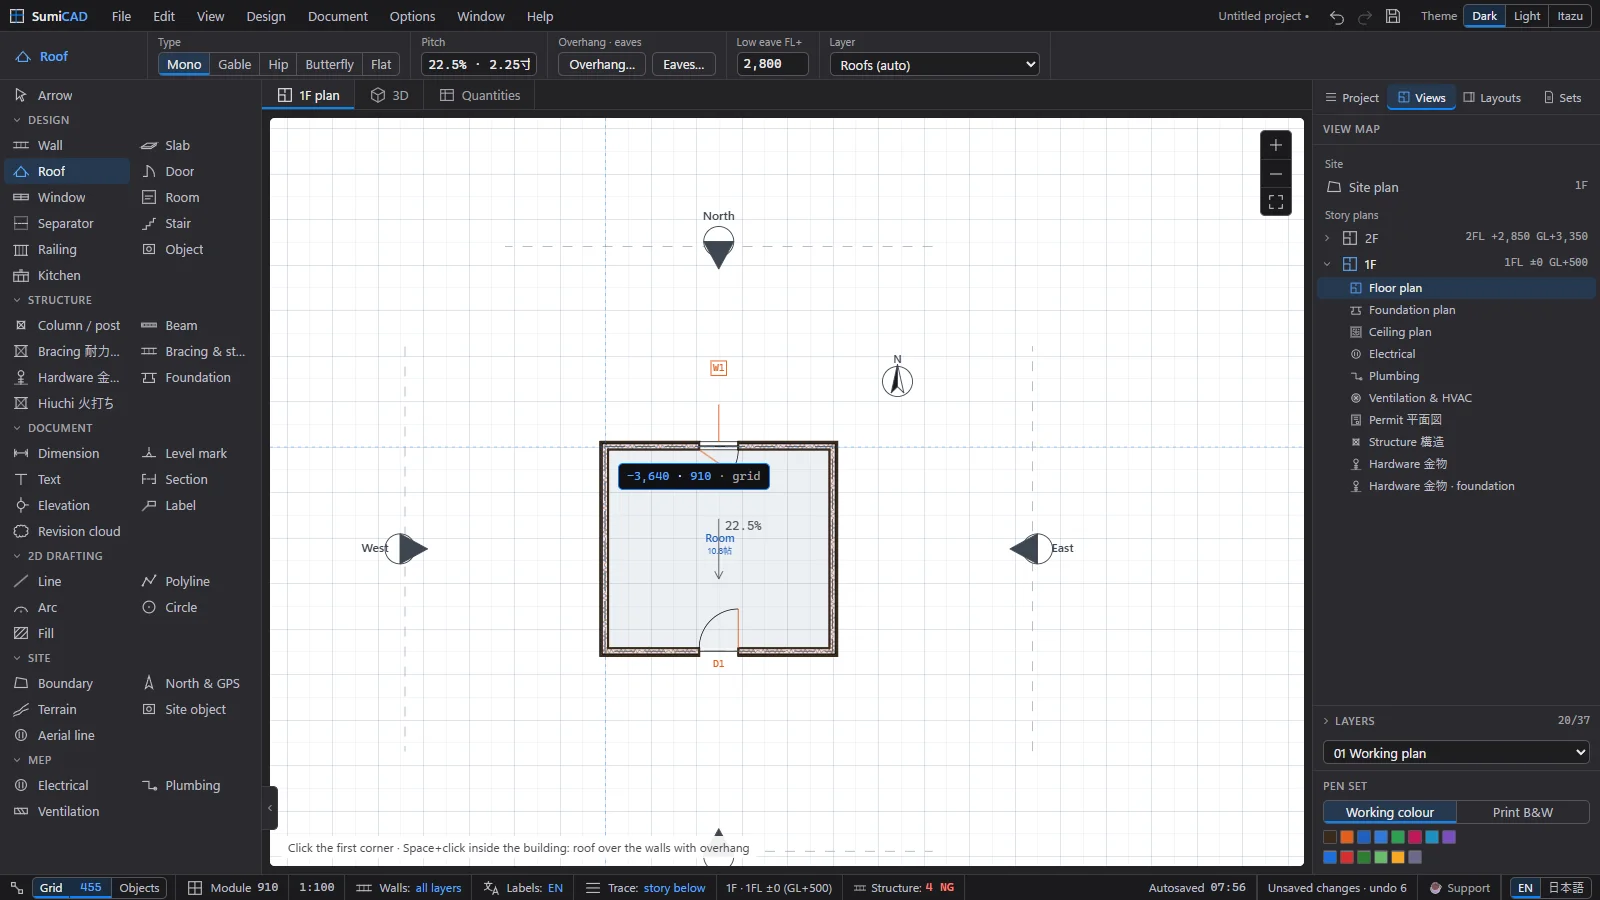Open the 01 Working plan dropdown
The width and height of the screenshot is (1600, 900).
point(1456,752)
